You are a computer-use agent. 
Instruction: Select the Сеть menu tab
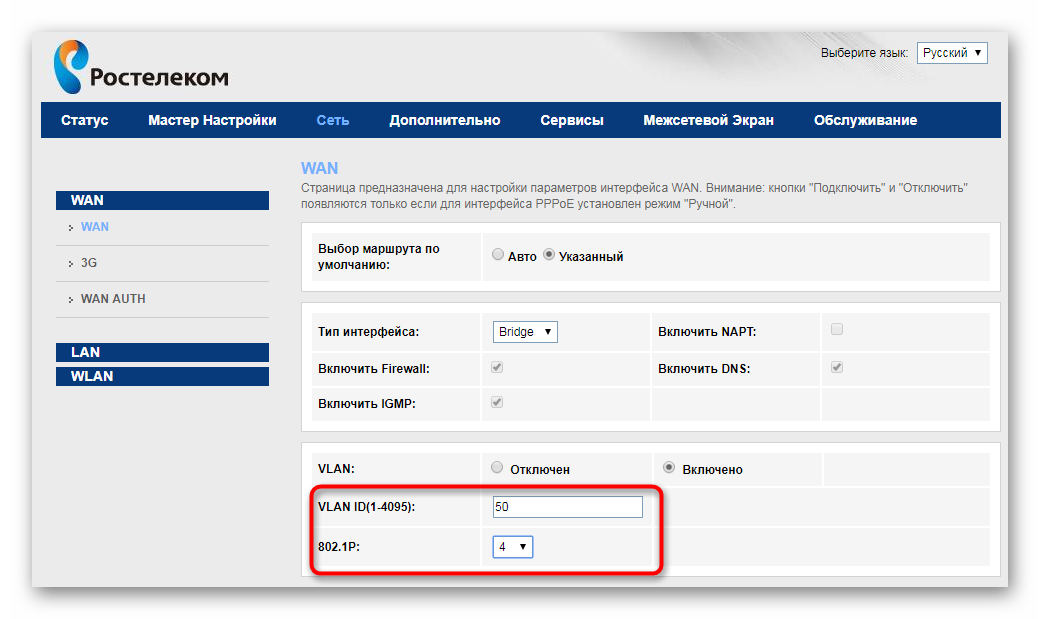(x=332, y=120)
